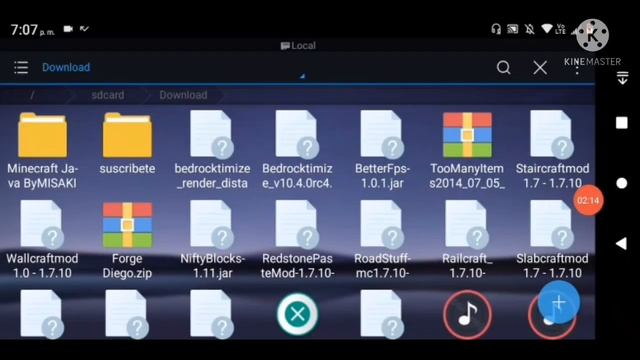640x360 pixels.
Task: Select the NiftyBlocks-1.11.jar file
Action: 212,240
